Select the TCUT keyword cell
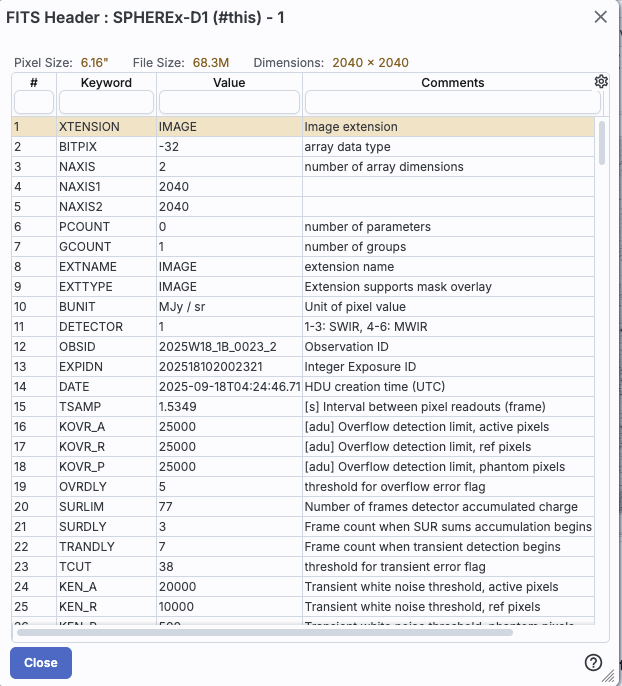This screenshot has height=686, width=622. pyautogui.click(x=106, y=567)
